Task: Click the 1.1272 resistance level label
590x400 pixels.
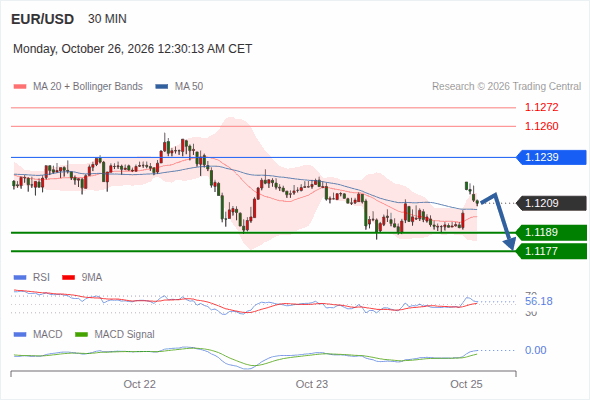Action: coord(541,107)
